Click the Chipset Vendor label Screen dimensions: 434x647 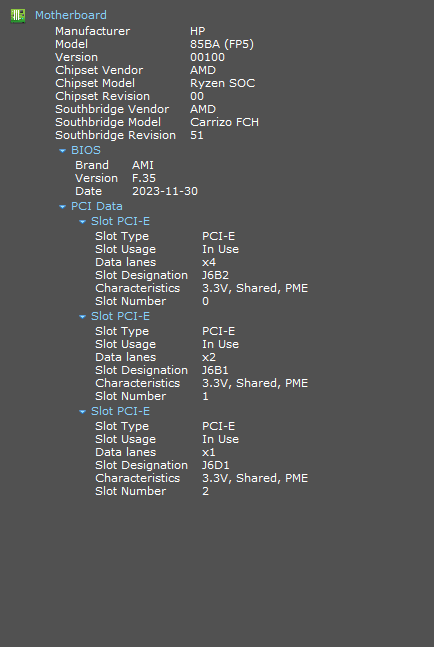pyautogui.click(x=99, y=70)
